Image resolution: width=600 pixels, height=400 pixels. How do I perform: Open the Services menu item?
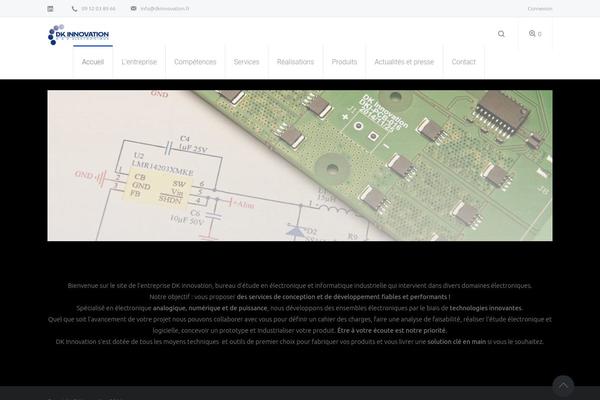[x=246, y=62]
